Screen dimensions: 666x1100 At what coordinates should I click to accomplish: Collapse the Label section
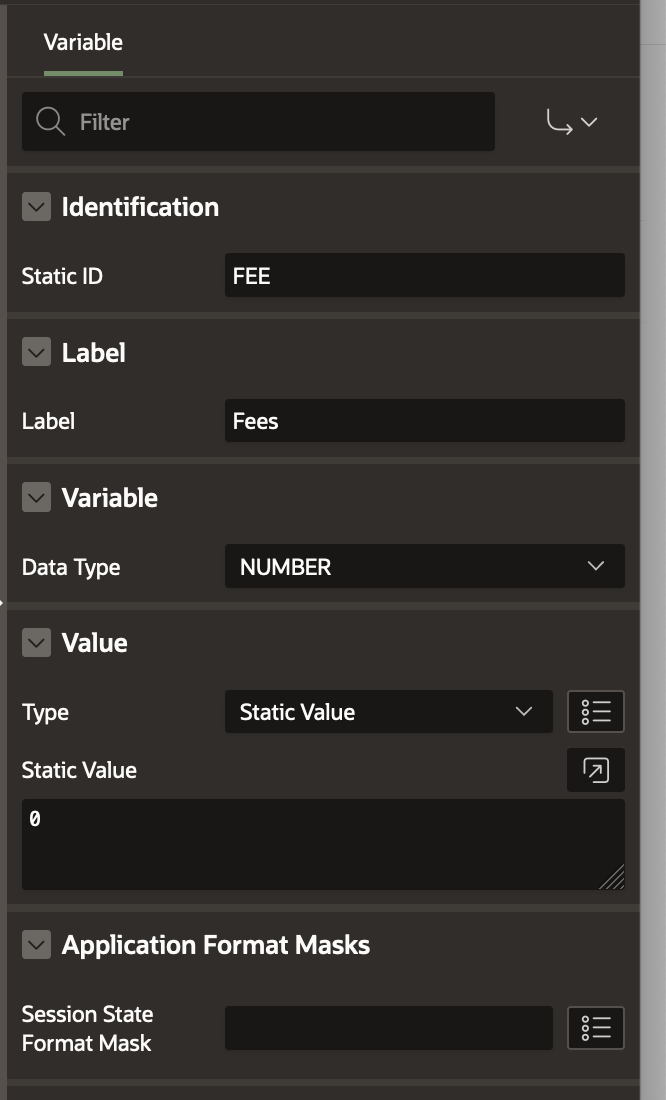tap(36, 353)
